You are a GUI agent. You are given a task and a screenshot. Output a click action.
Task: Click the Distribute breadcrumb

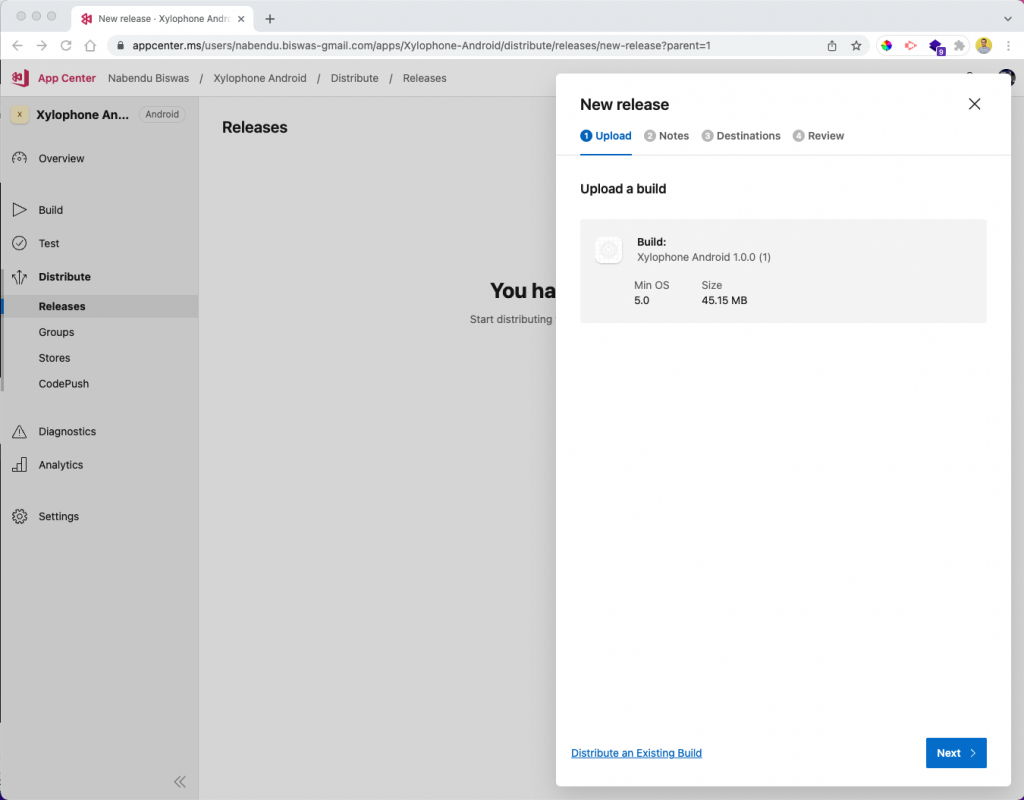coord(355,78)
